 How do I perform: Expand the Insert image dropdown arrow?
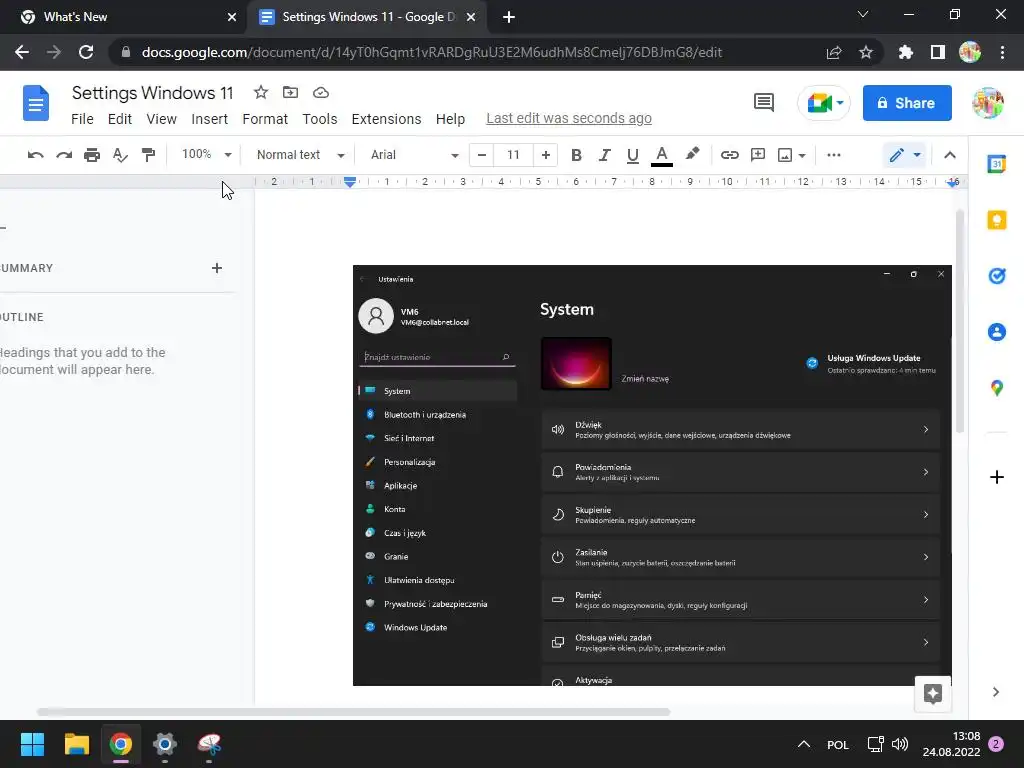pos(802,155)
